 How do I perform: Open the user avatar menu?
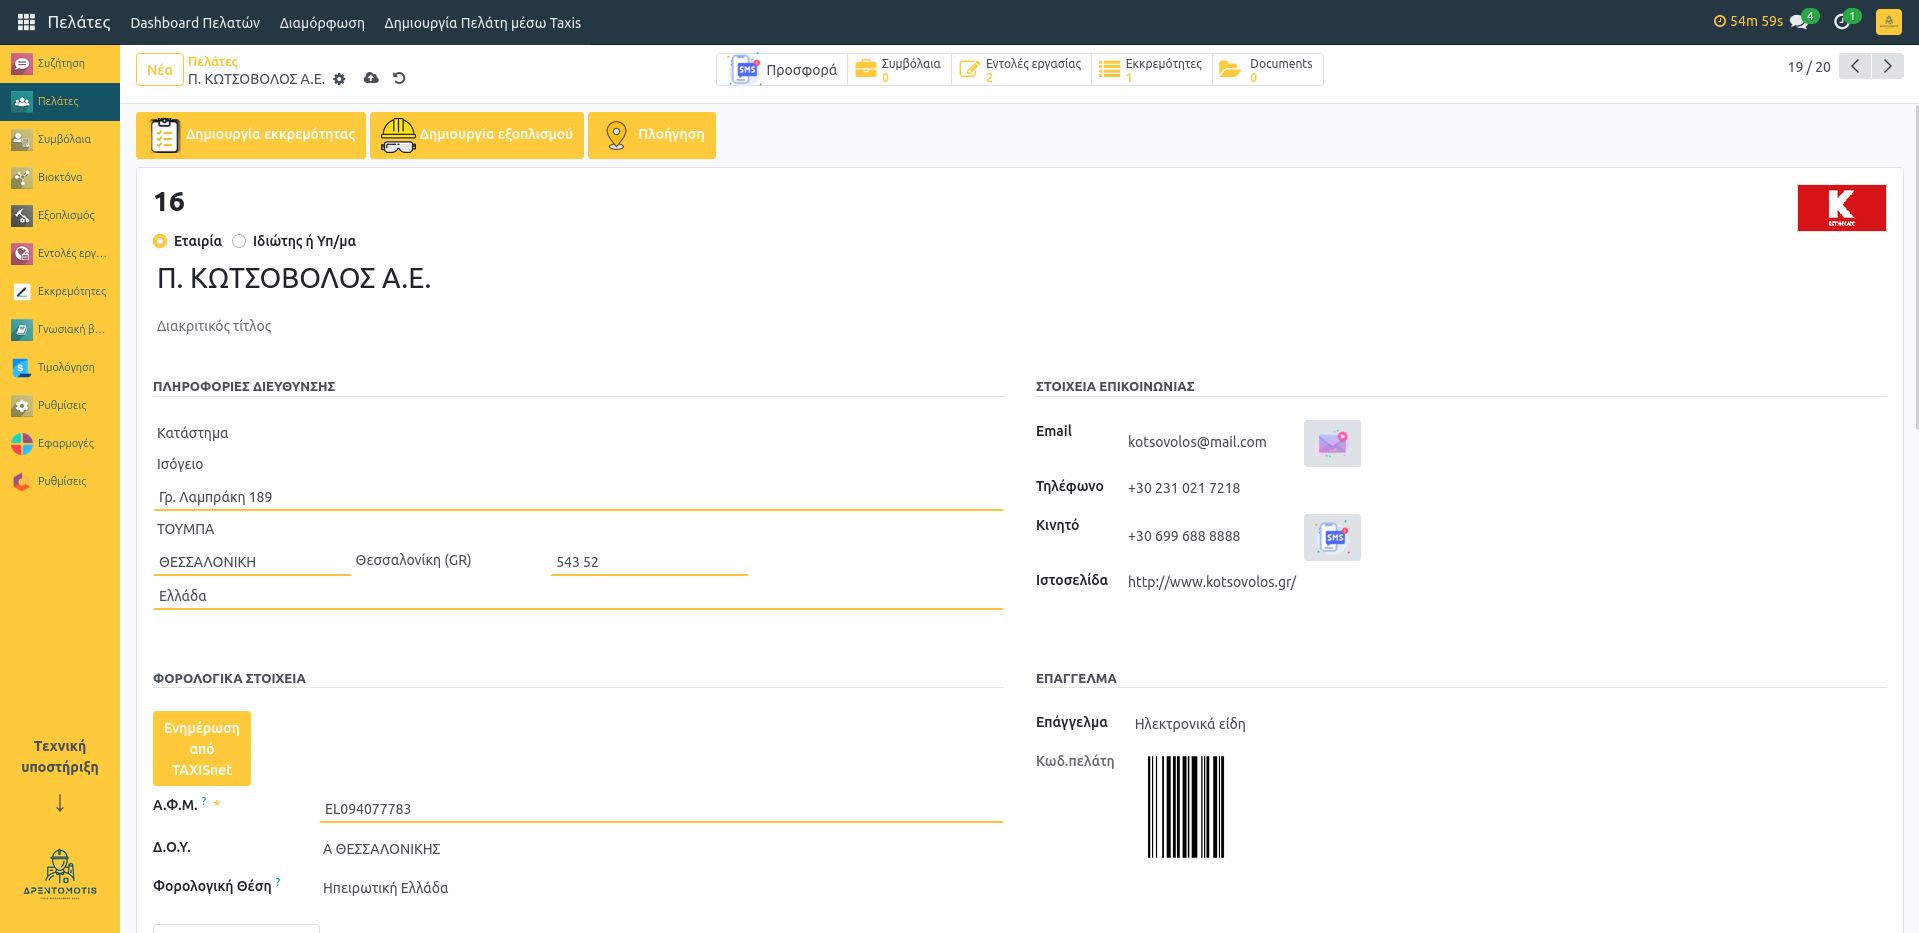click(1888, 22)
